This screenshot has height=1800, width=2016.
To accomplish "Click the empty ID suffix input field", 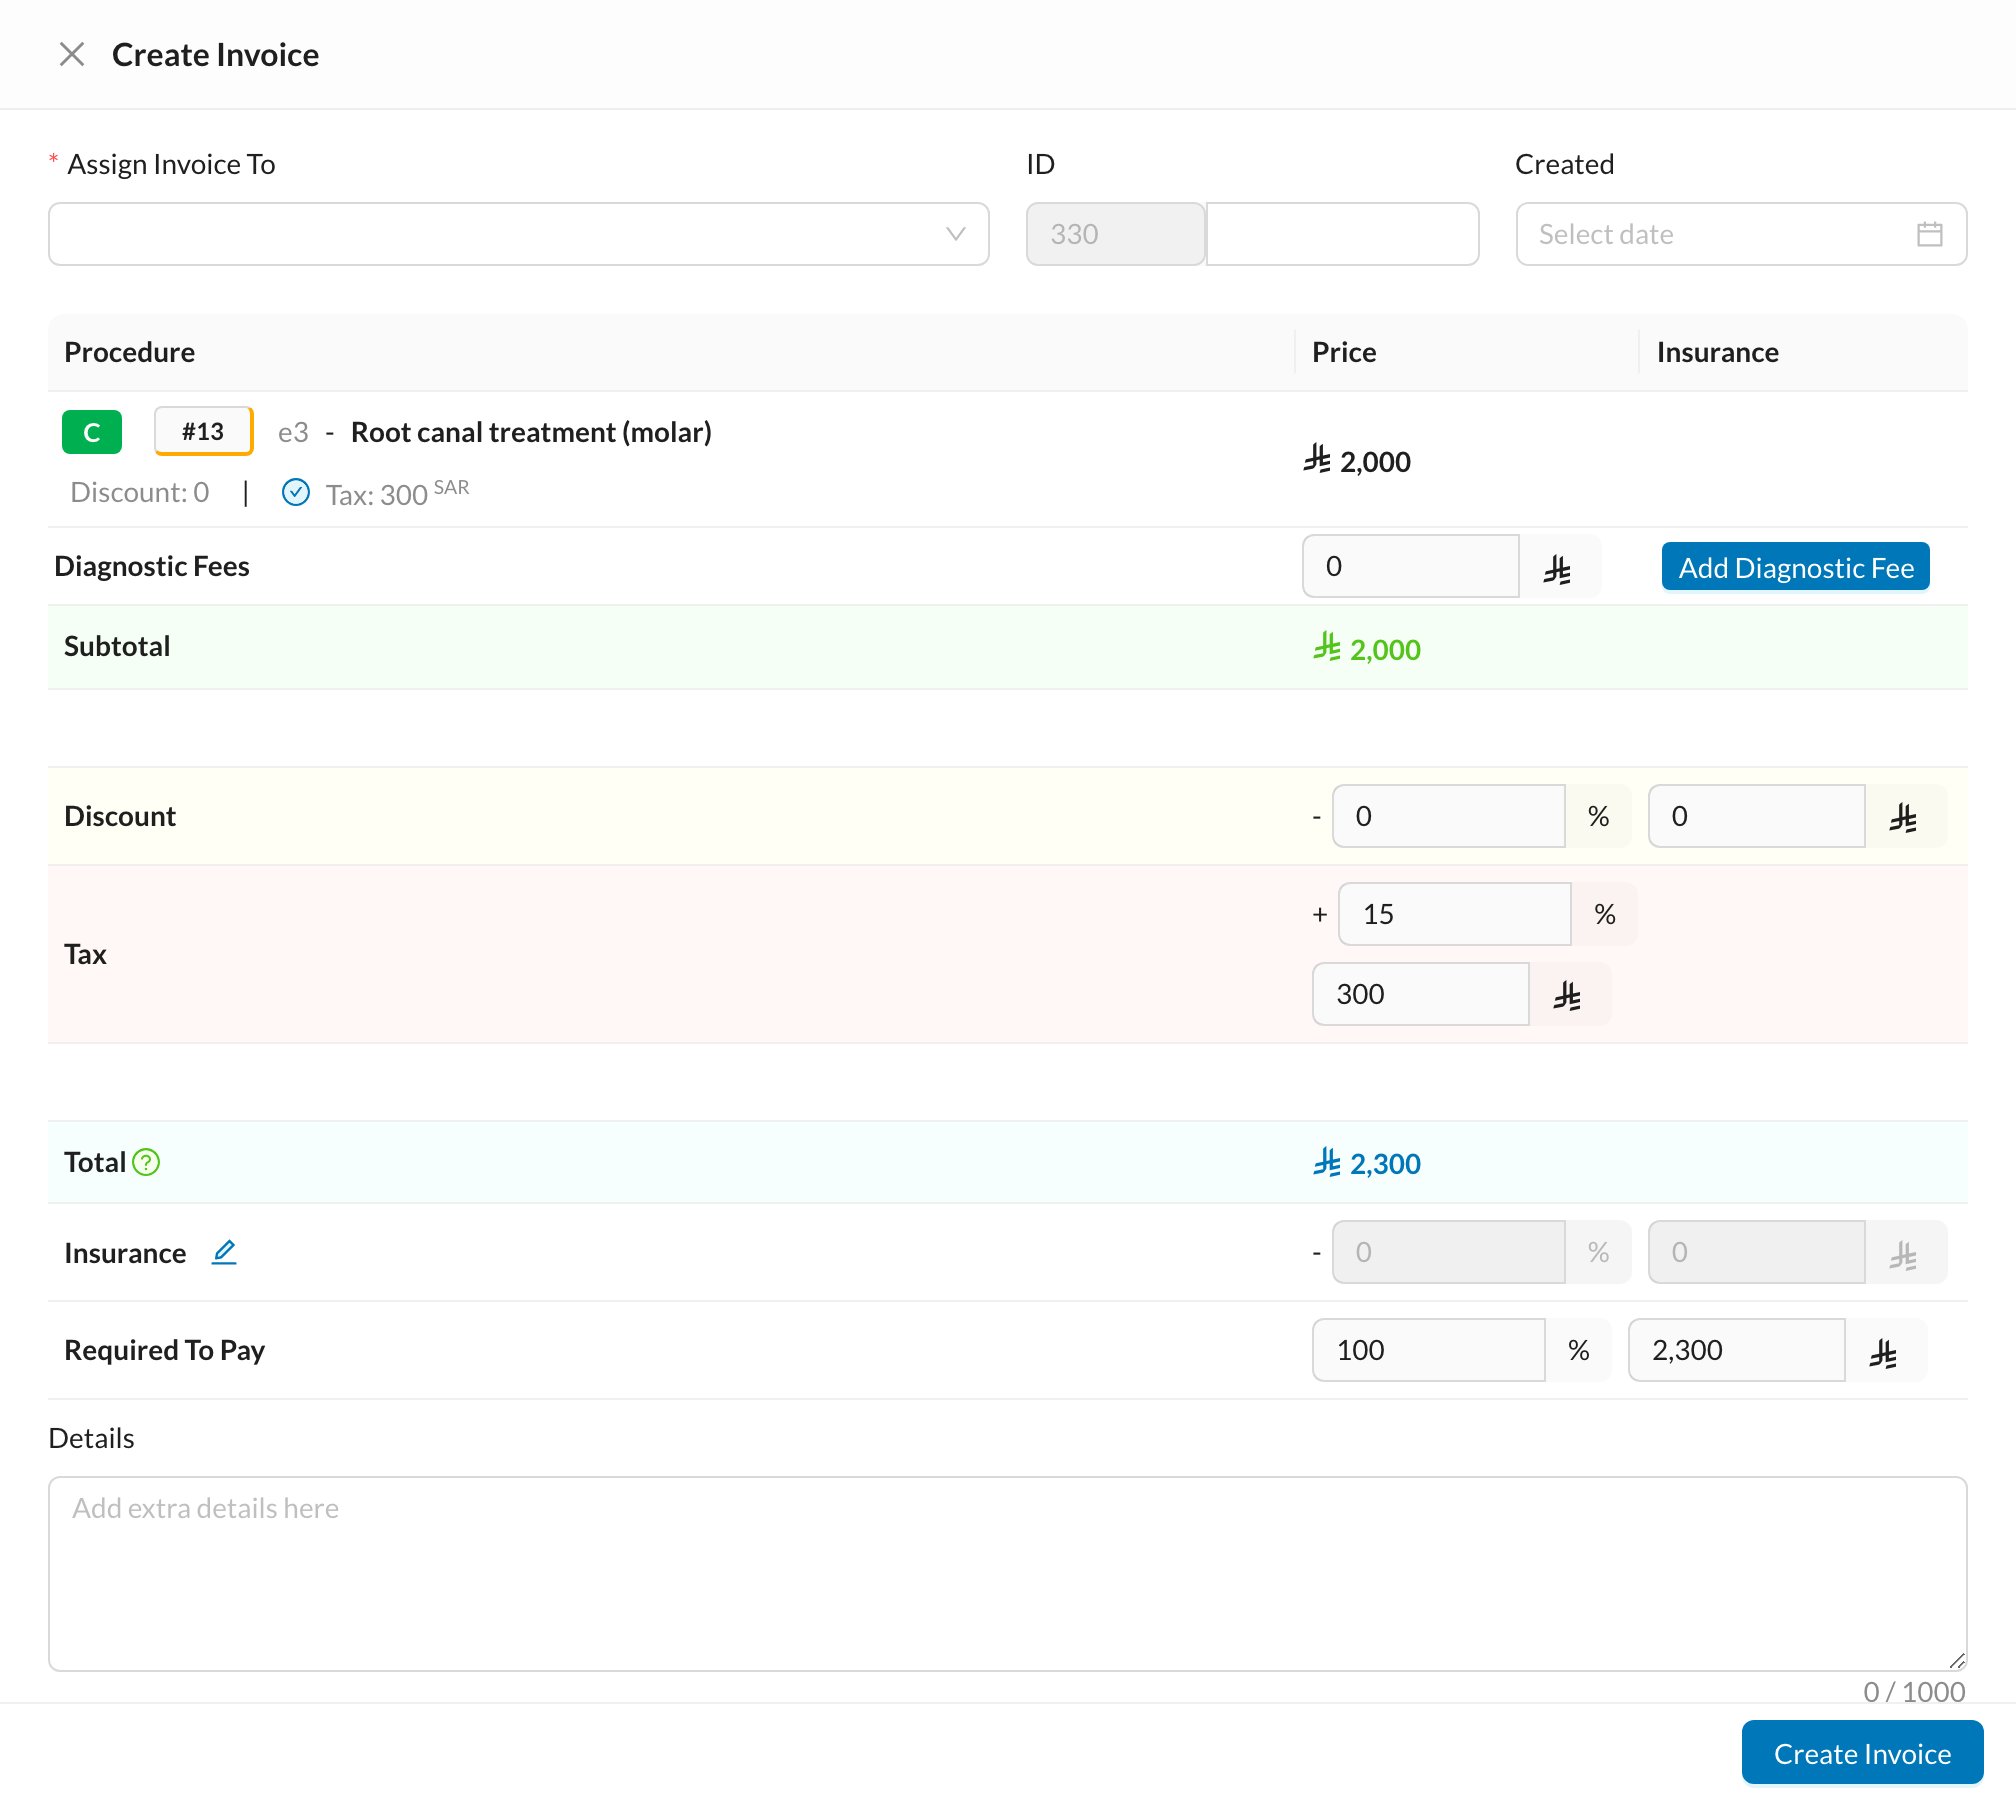I will coord(1343,234).
